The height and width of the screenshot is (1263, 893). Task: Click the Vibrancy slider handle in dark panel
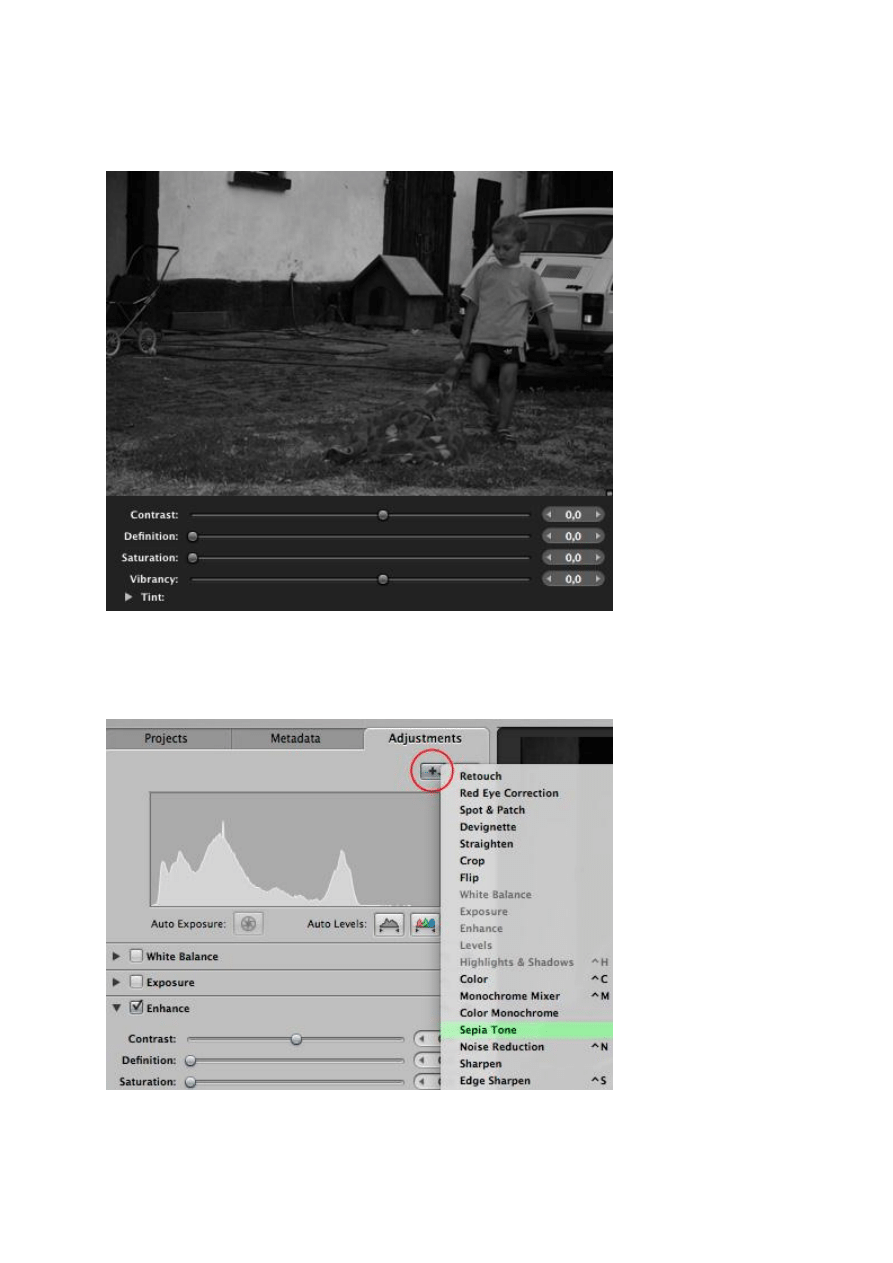(x=383, y=579)
